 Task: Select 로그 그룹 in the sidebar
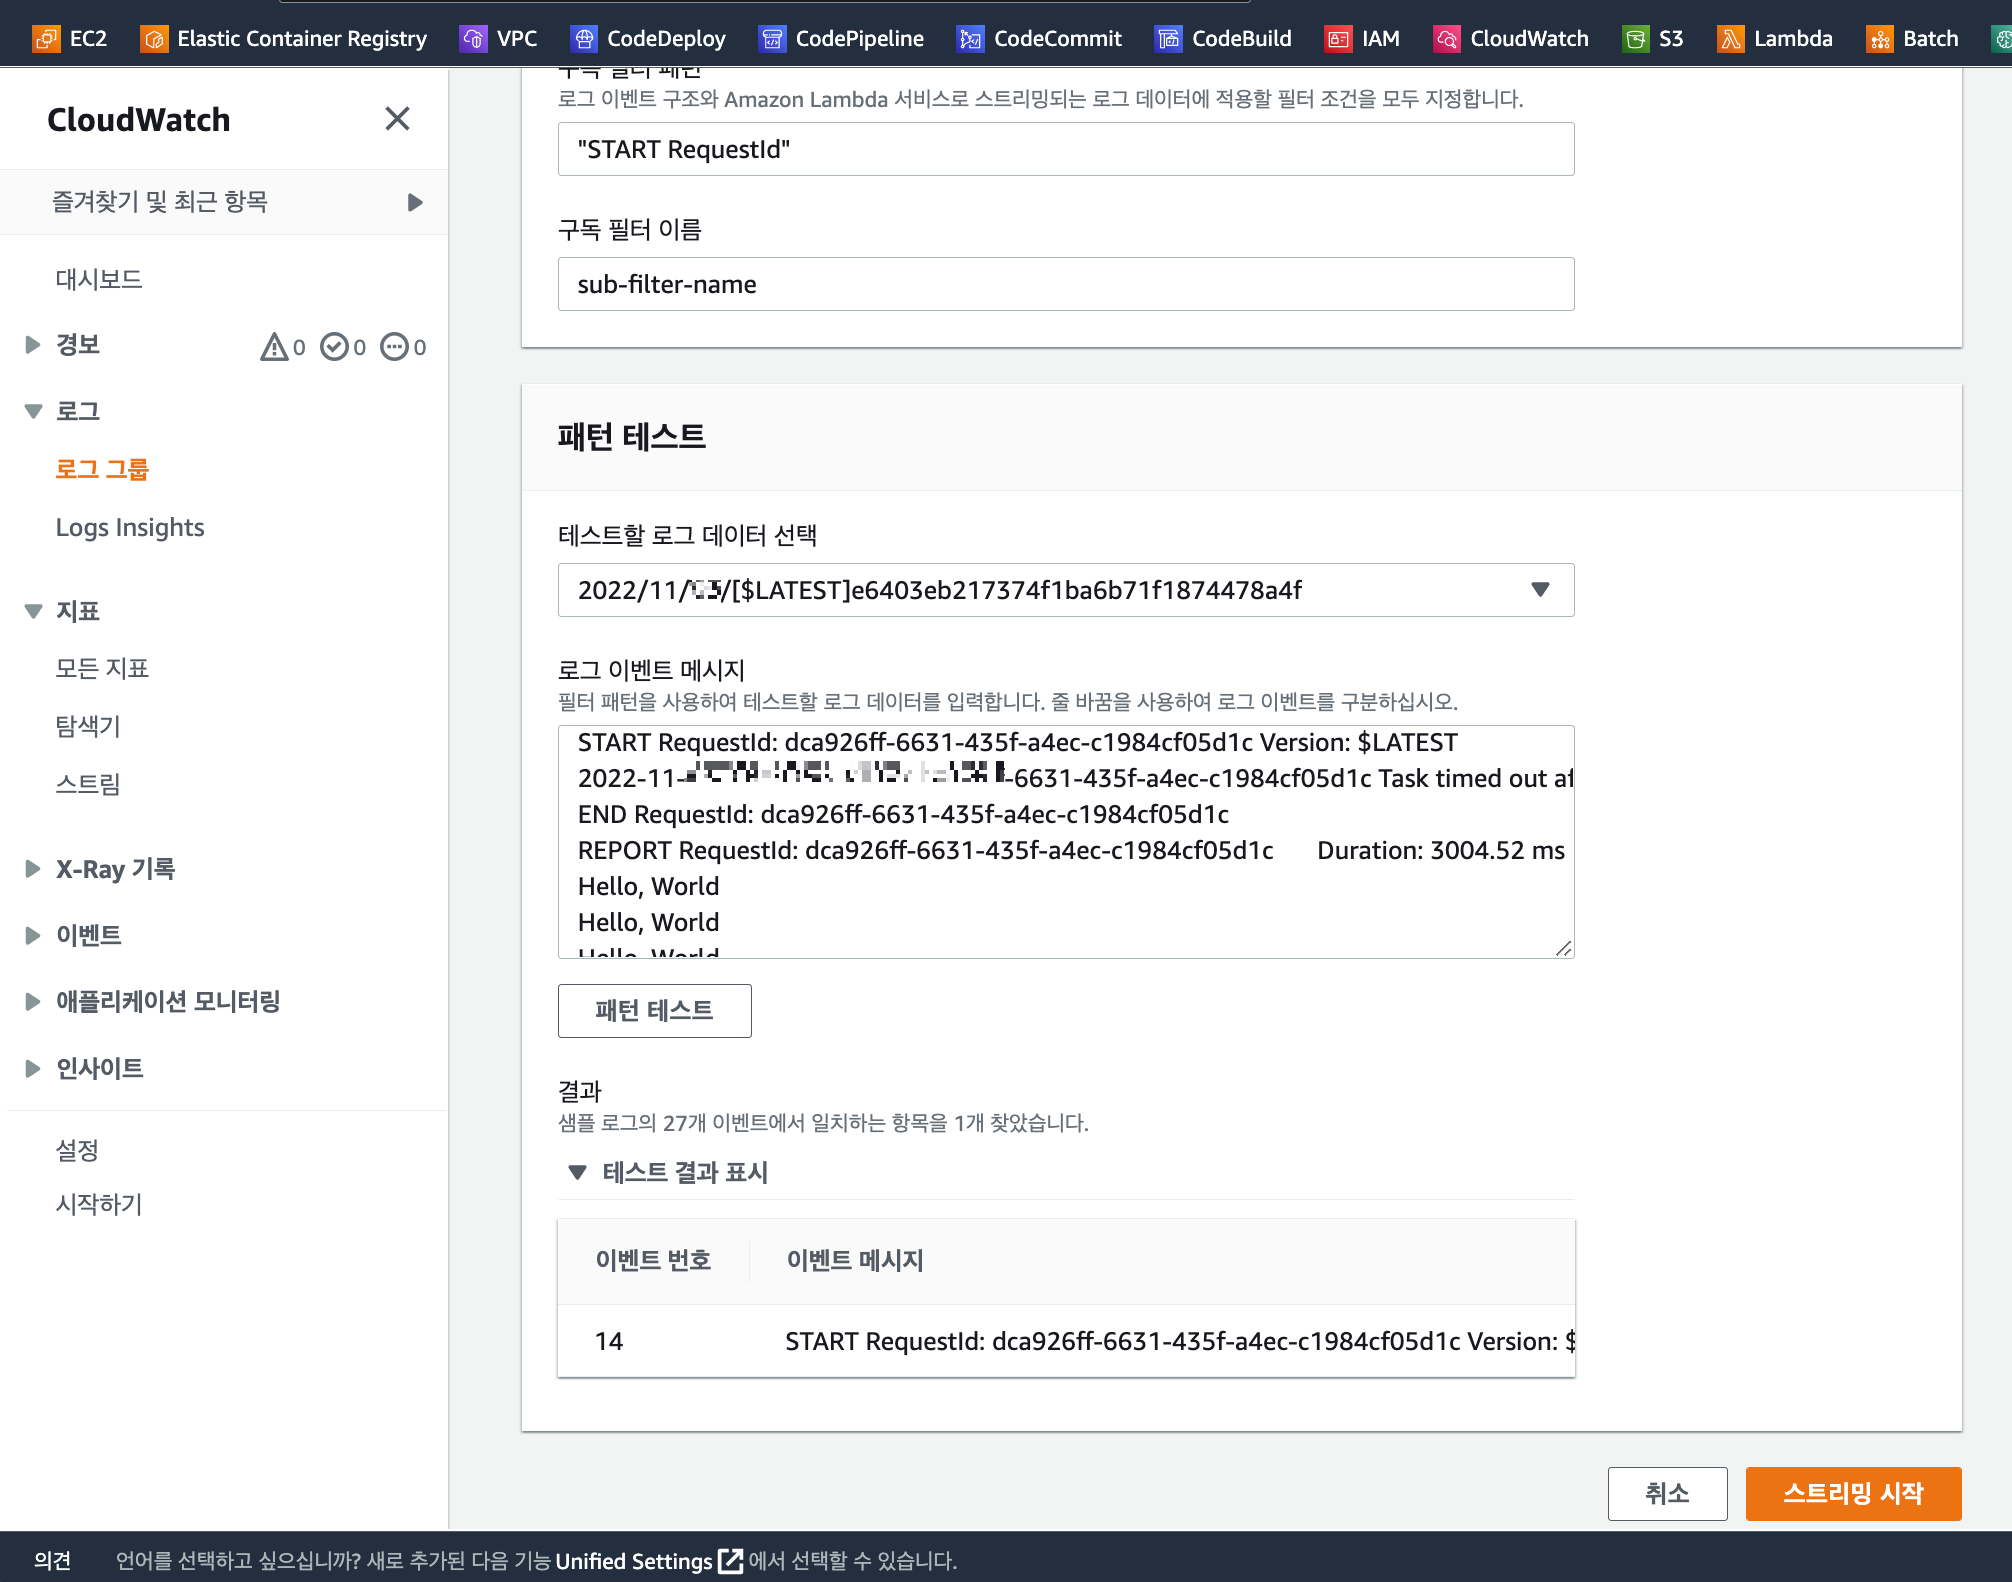[102, 469]
